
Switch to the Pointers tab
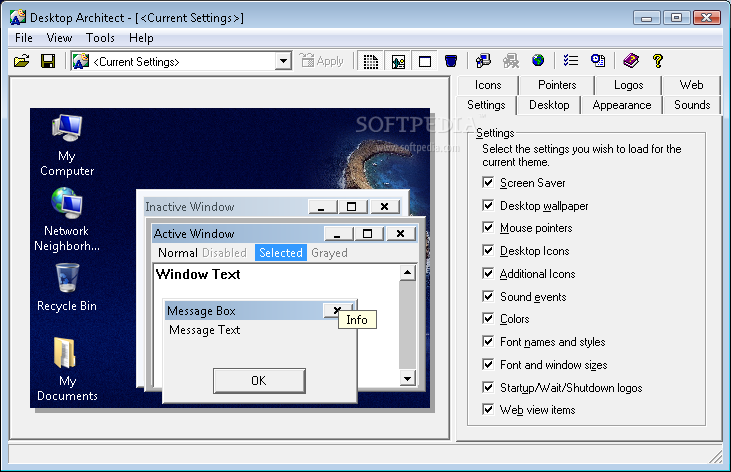point(557,85)
